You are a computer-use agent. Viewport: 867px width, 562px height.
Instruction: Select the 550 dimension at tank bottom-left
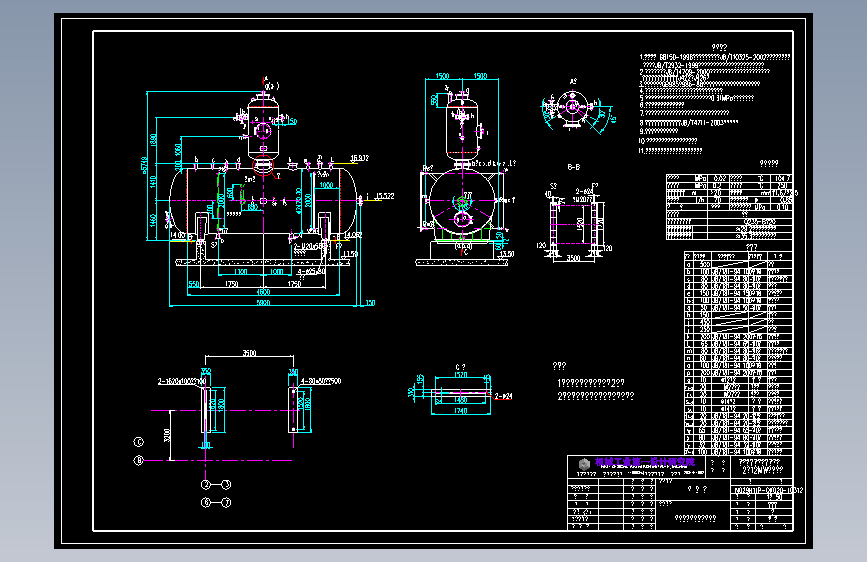coord(194,284)
